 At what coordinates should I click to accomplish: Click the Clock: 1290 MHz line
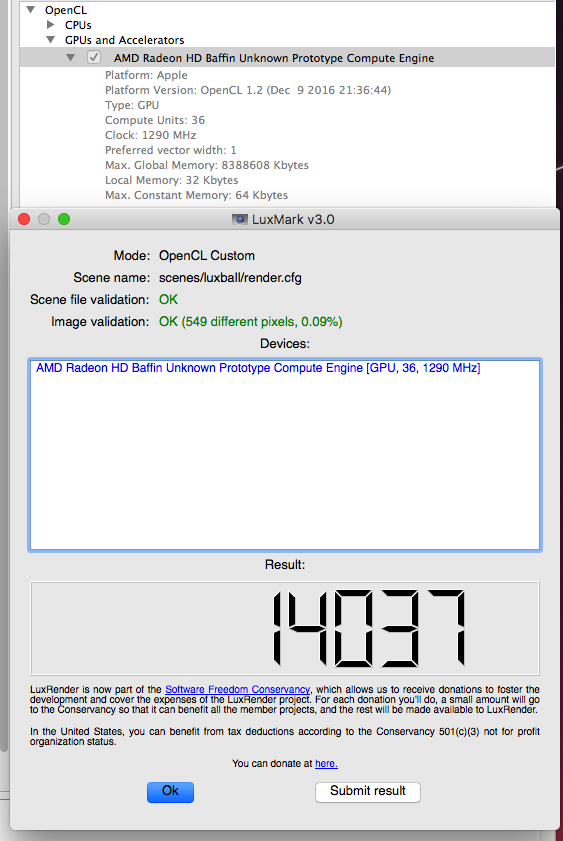[x=151, y=135]
